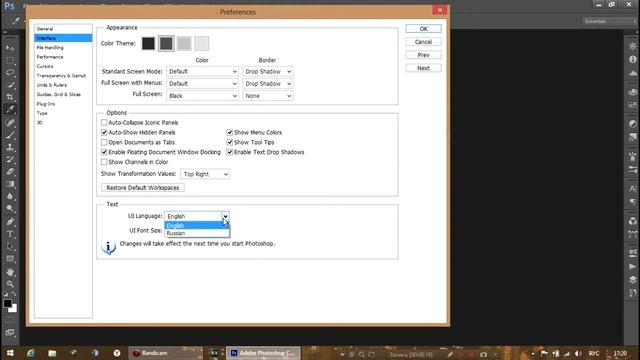
Task: Select the Clone Stamp tool
Action: [x=10, y=147]
